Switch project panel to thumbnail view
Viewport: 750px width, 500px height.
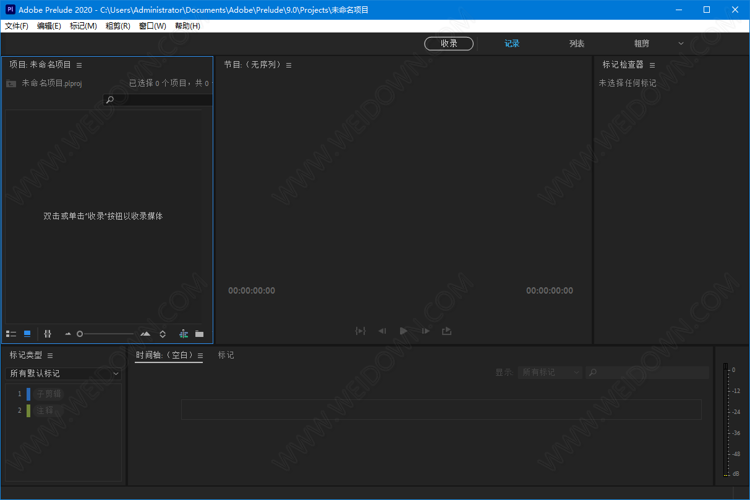[27, 334]
